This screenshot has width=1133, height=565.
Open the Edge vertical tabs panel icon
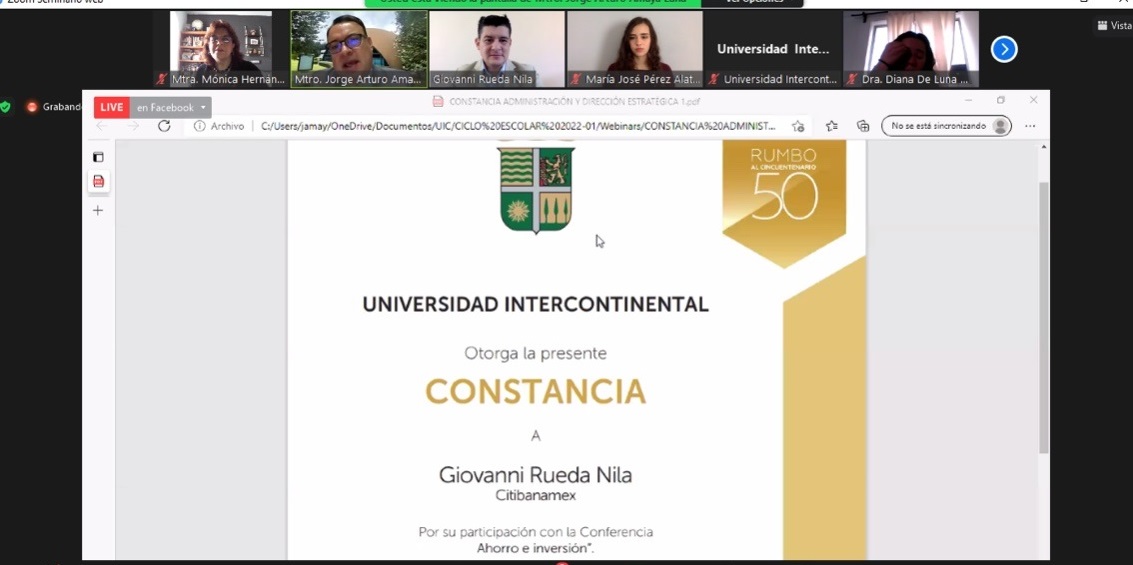pyautogui.click(x=98, y=157)
